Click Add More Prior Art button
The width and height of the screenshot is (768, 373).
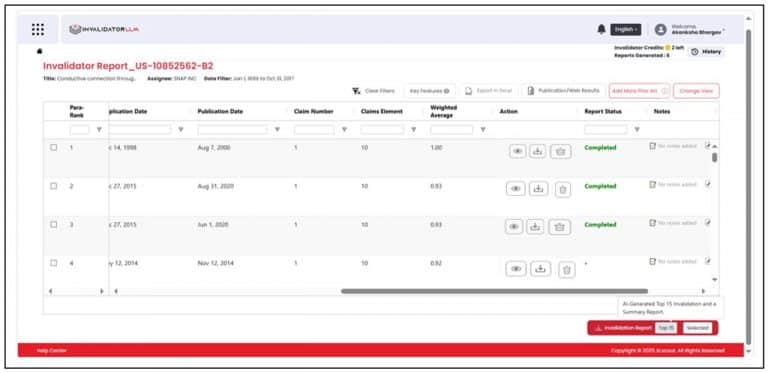tap(640, 91)
